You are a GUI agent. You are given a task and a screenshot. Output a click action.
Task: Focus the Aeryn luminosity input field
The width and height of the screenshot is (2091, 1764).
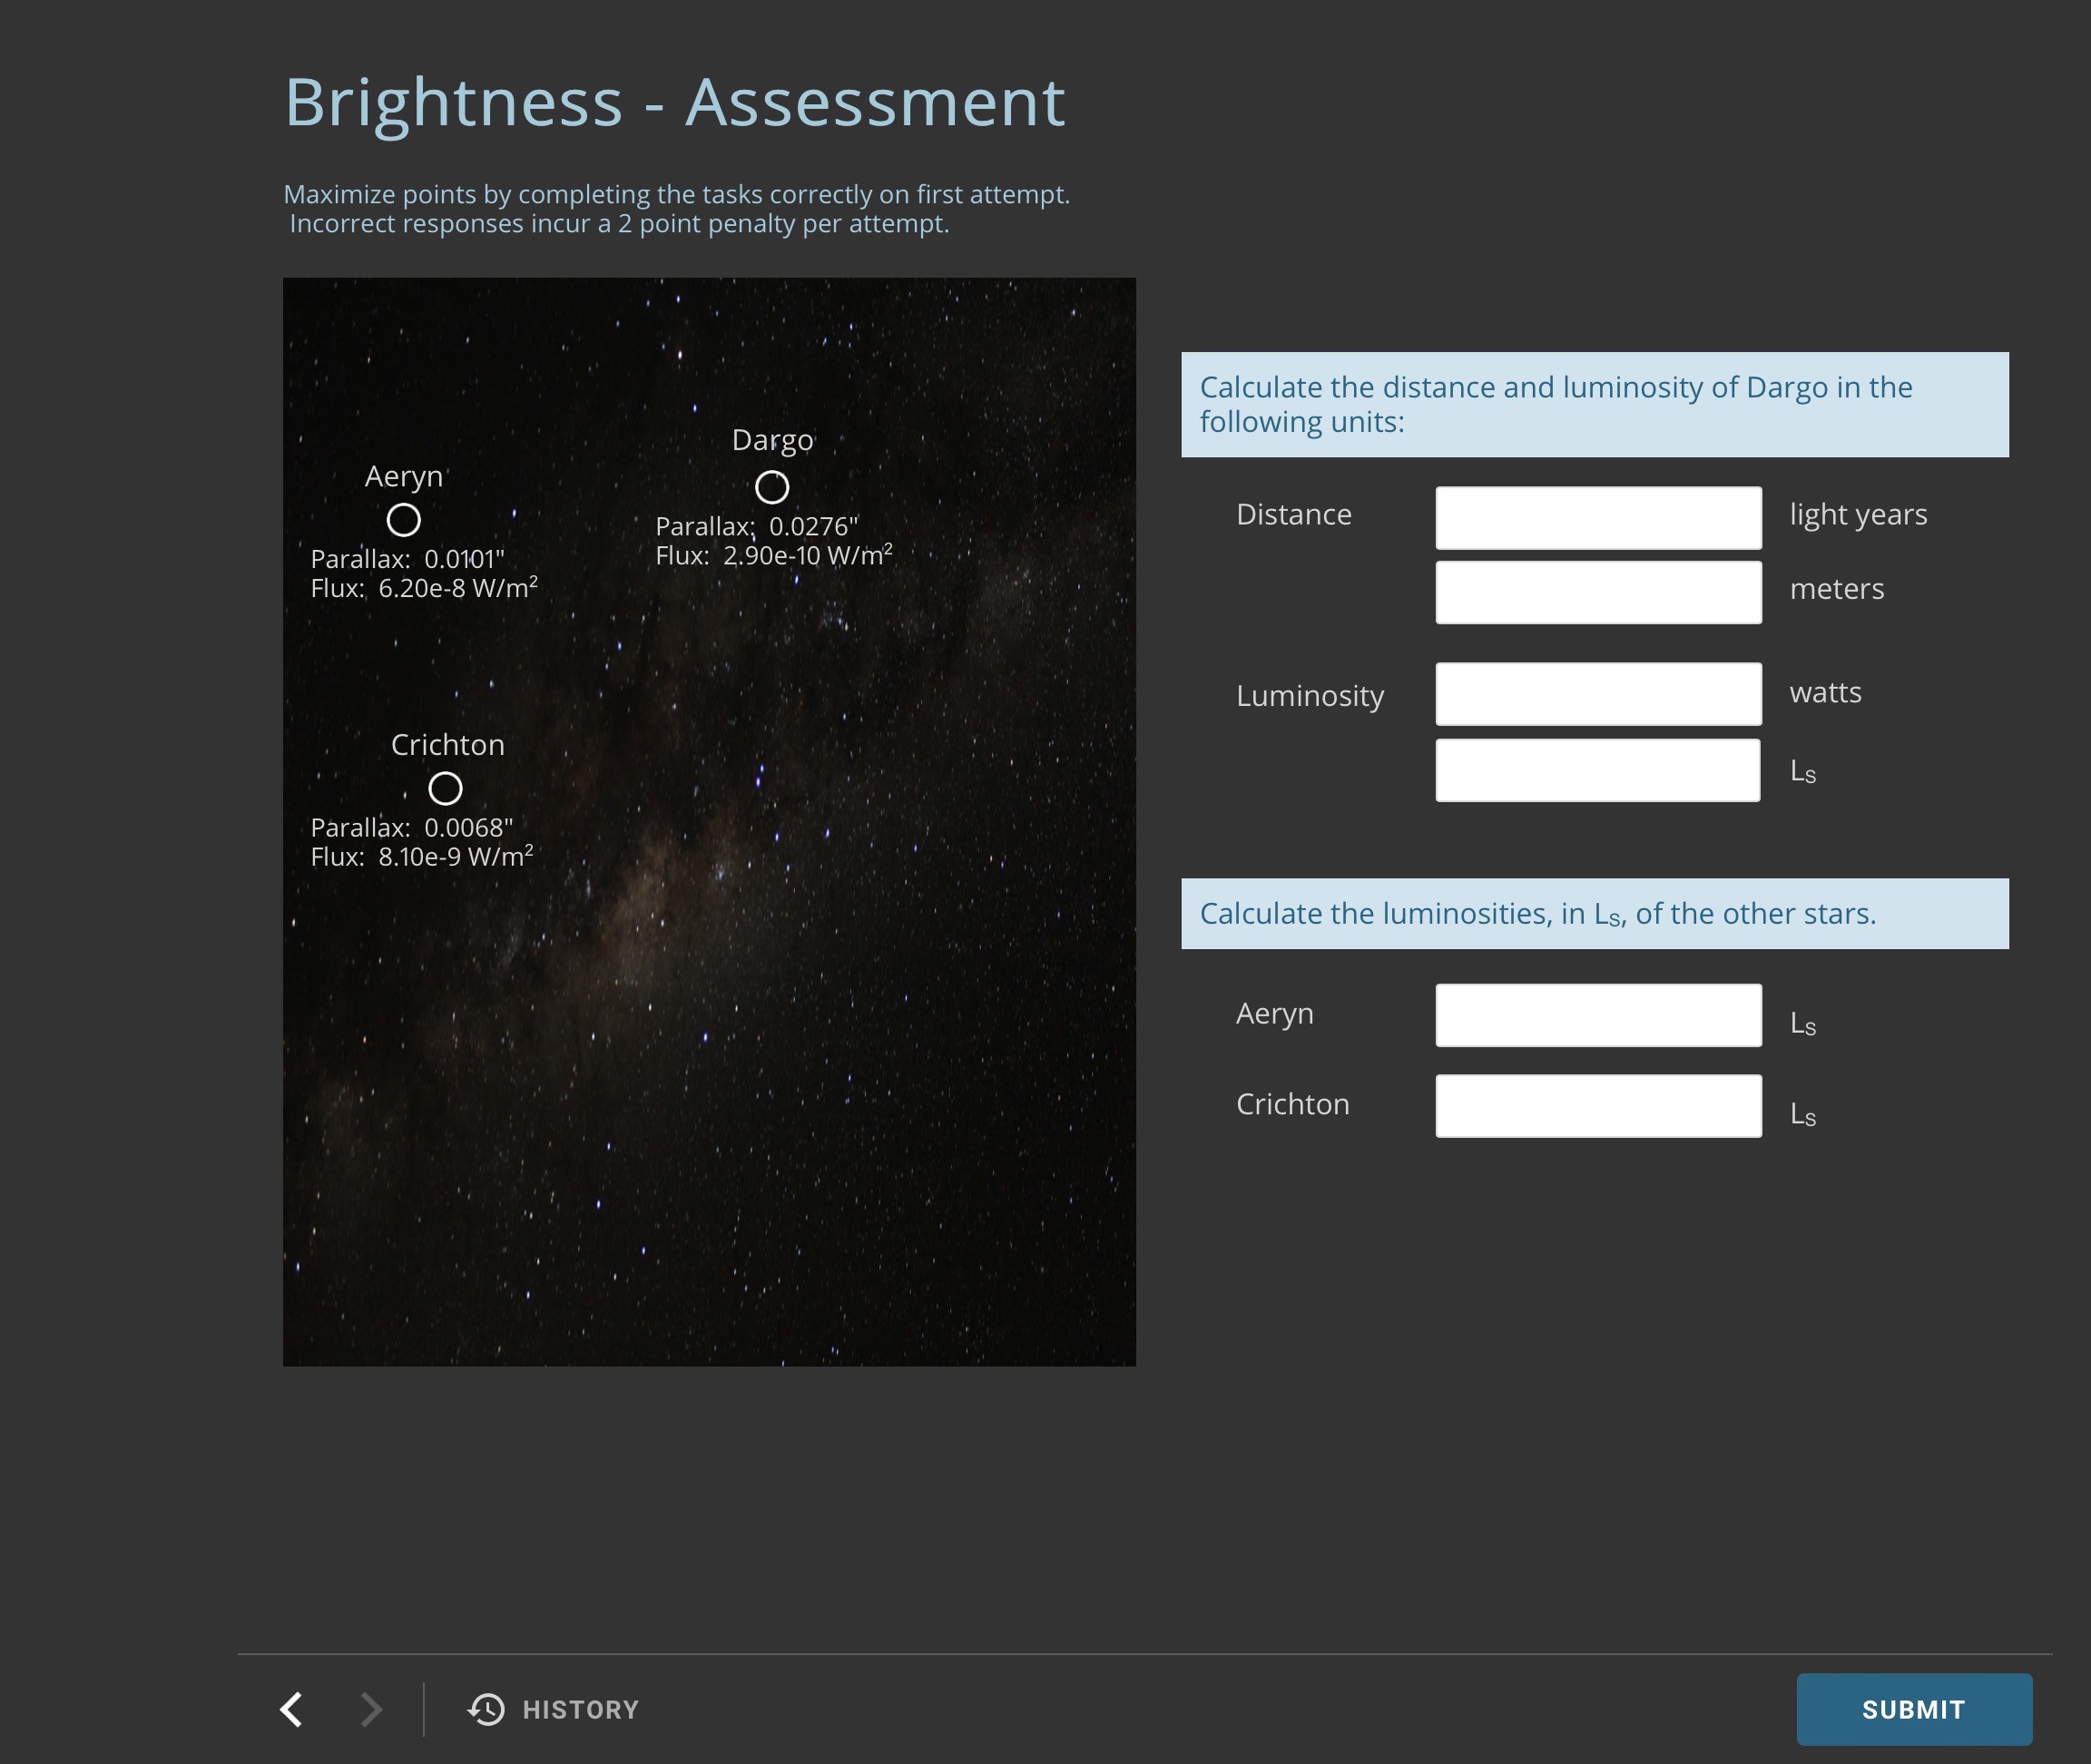[x=1597, y=1015]
